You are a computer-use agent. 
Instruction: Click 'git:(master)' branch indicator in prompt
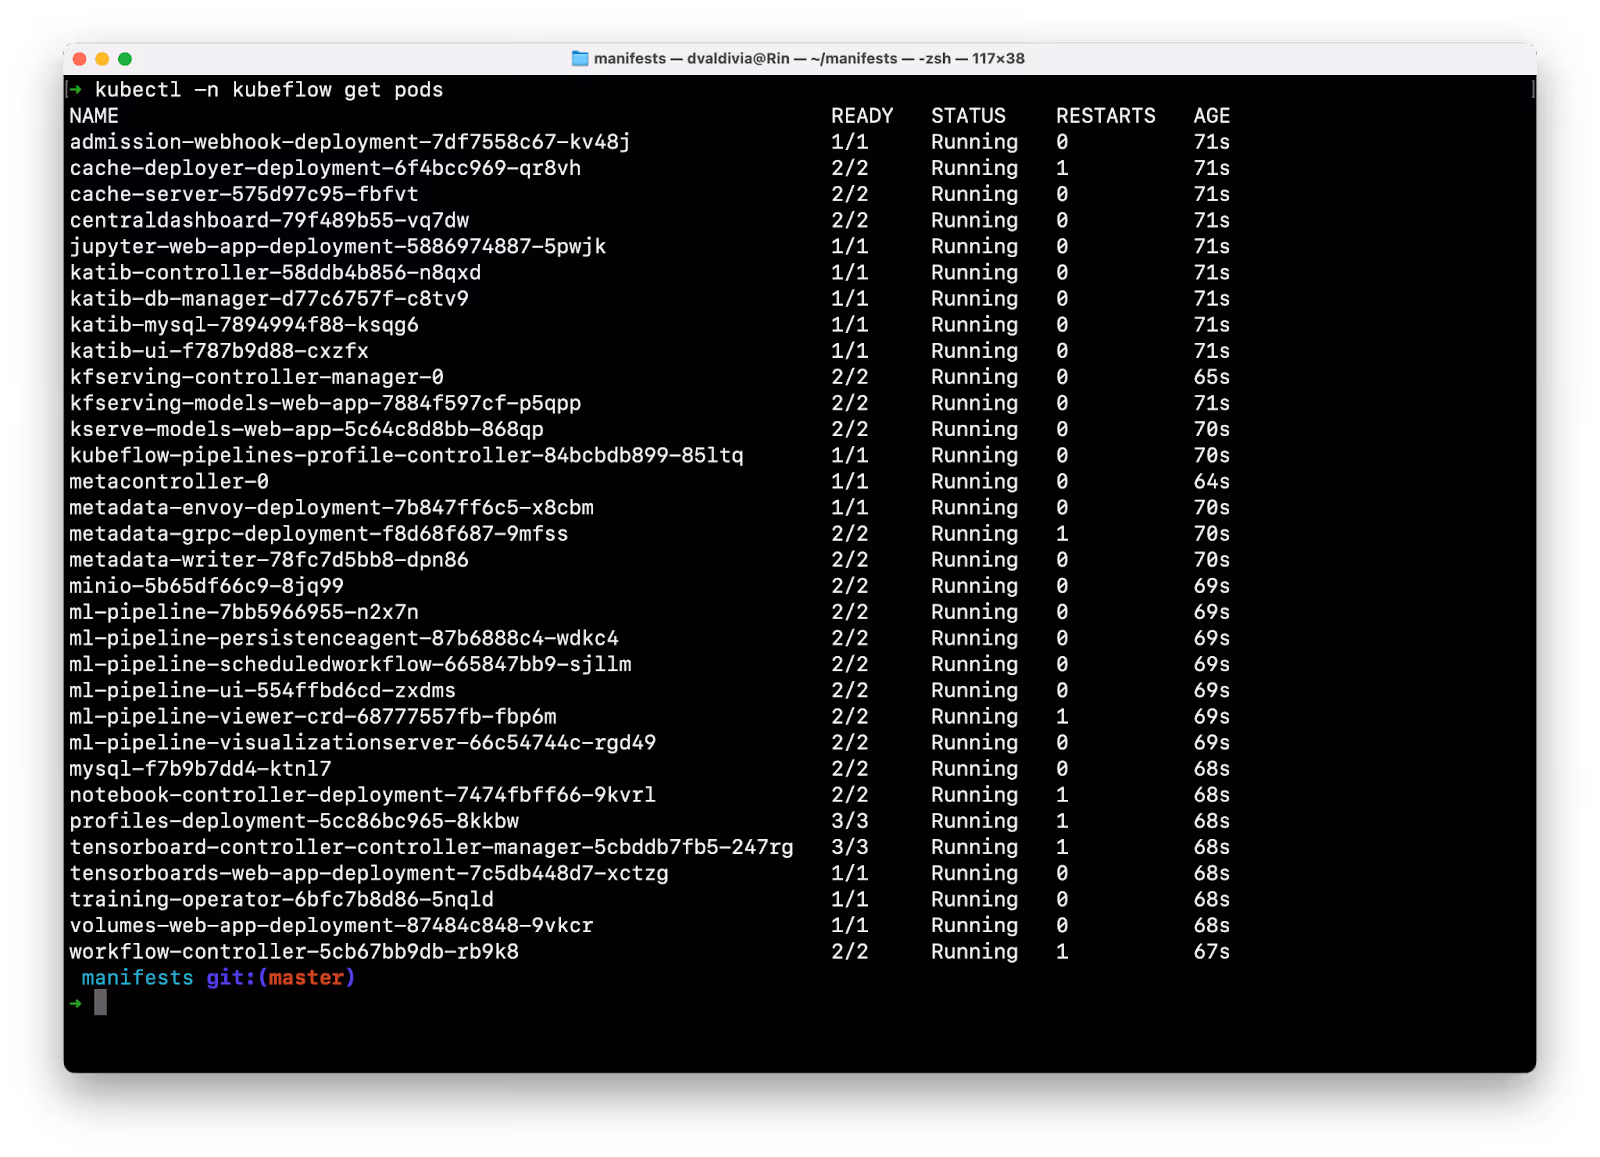tap(281, 977)
